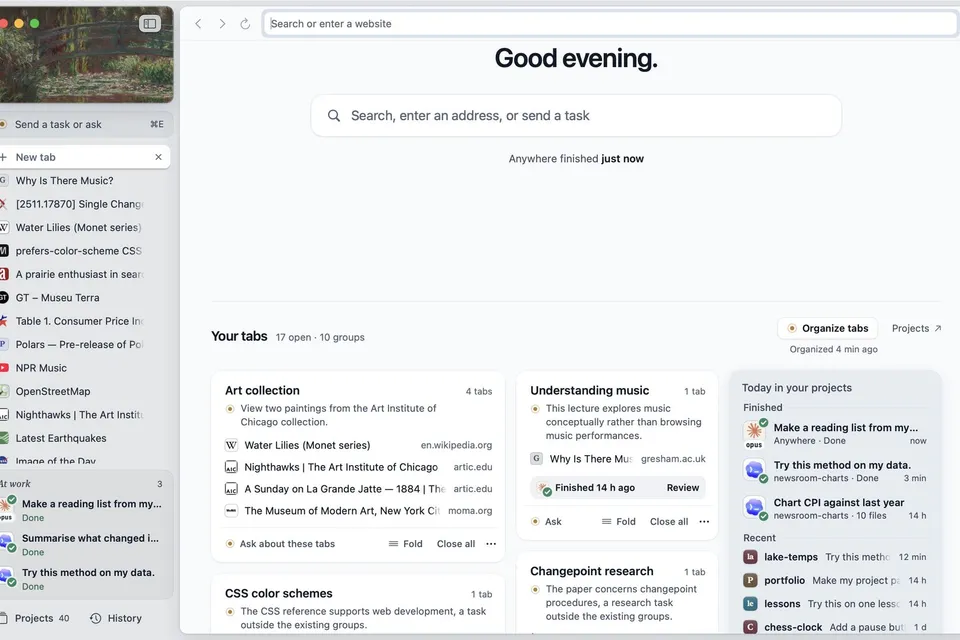The height and width of the screenshot is (640, 960).
Task: Click the 'Organized 4 min ago' text
Action: [833, 349]
